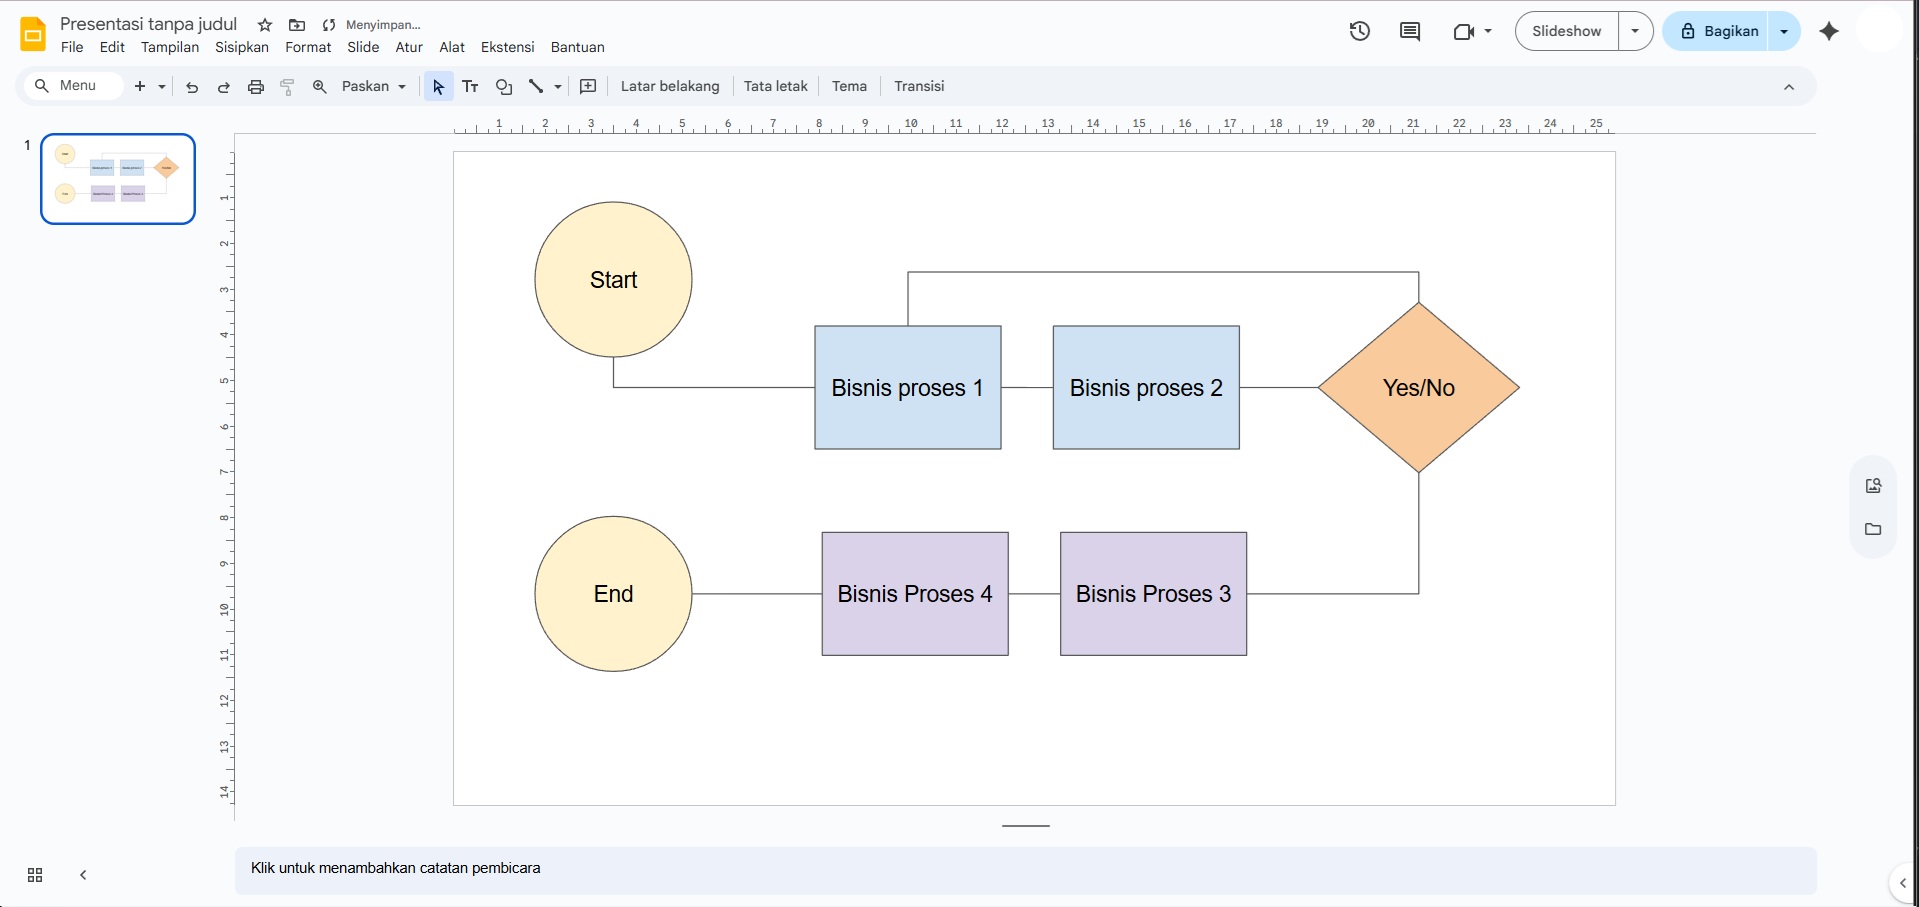Viewport: 1919px width, 907px height.
Task: Select the Bisnis Proses 3 box
Action: (1153, 594)
